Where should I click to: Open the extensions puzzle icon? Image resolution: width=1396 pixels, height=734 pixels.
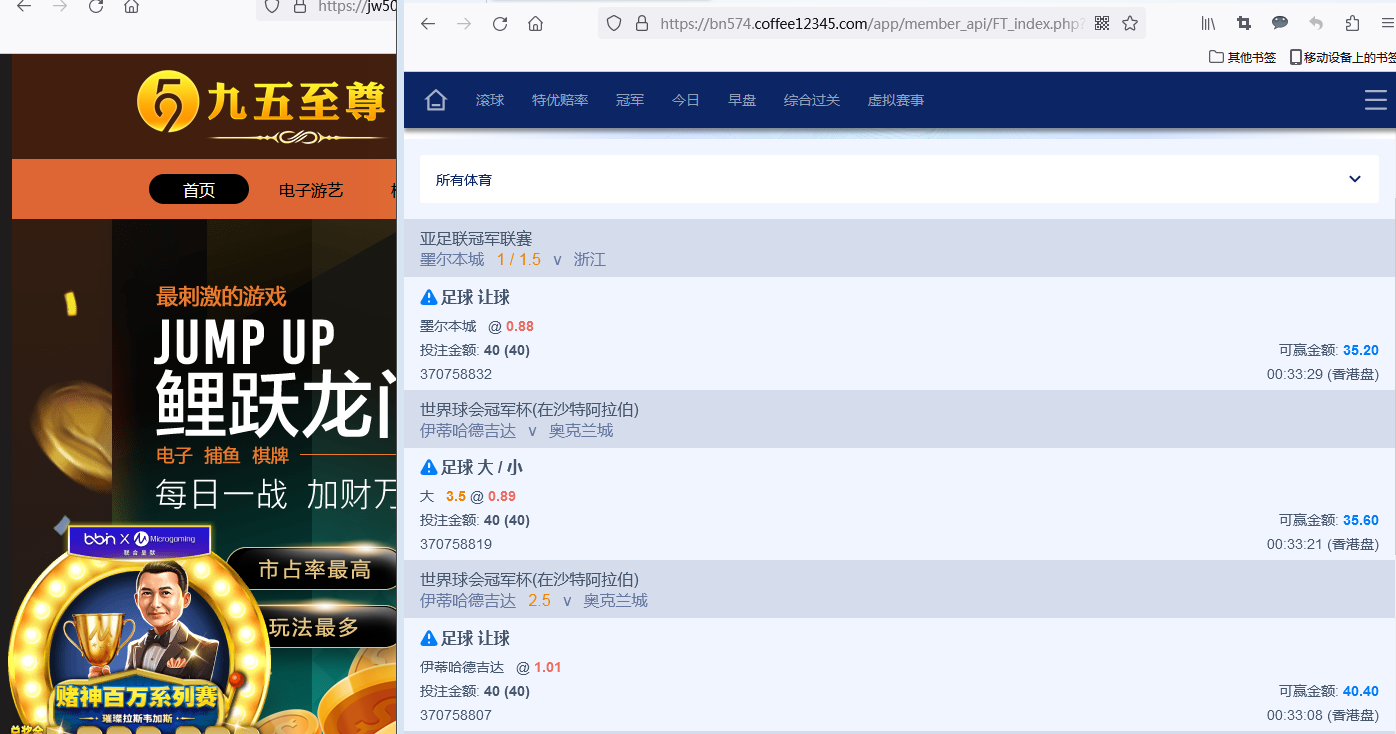tap(1352, 24)
